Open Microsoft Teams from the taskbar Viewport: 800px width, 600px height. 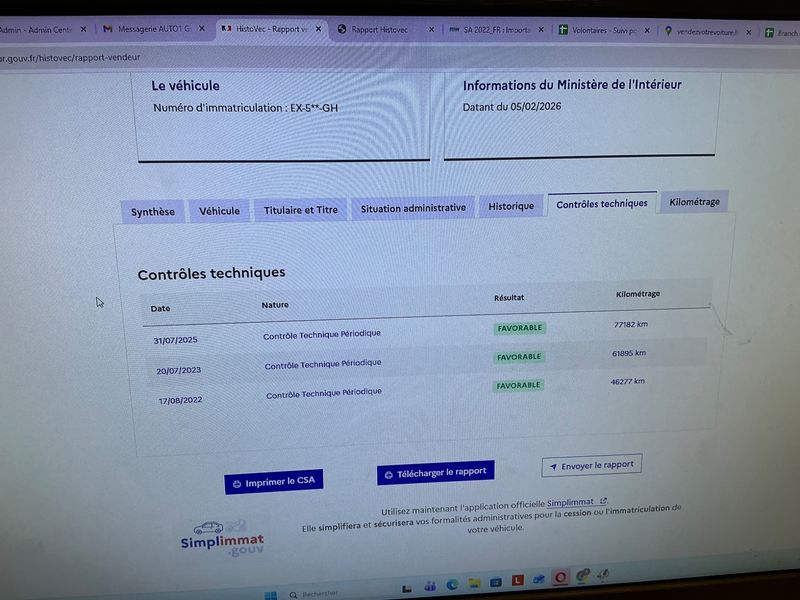coord(430,584)
